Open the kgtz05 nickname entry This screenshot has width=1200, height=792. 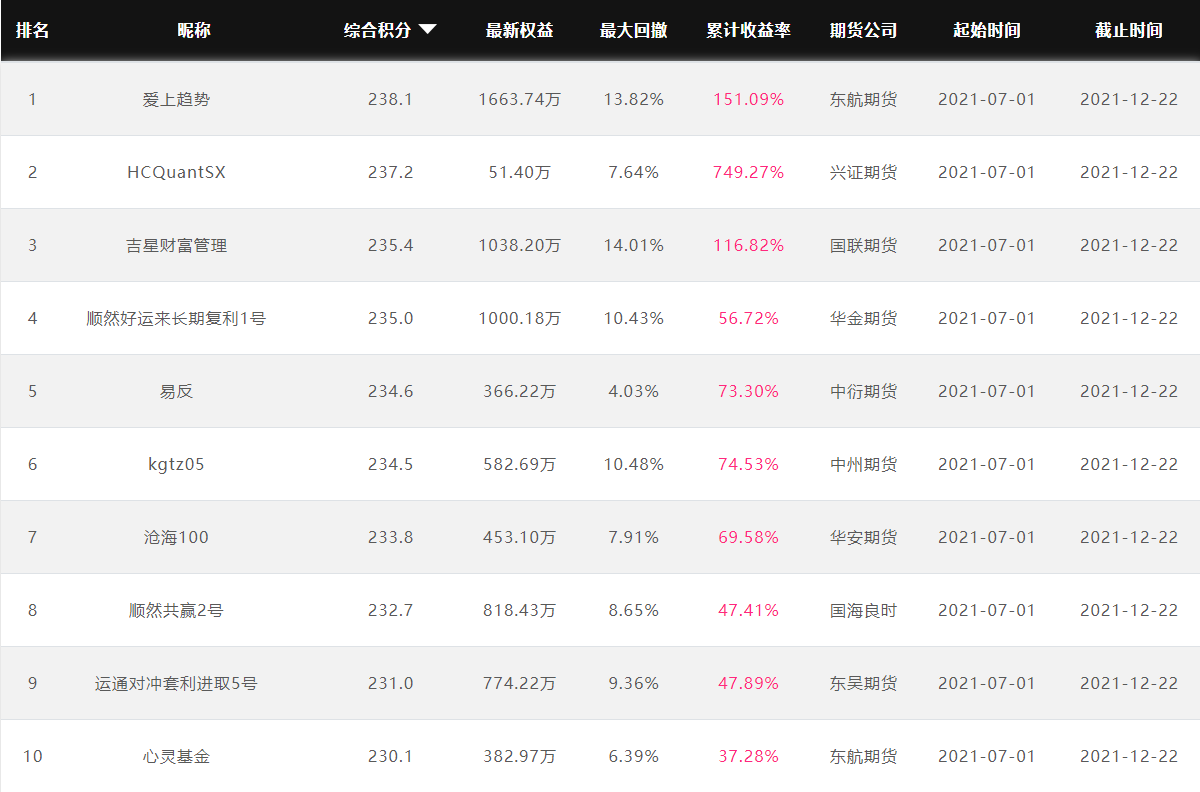(176, 464)
